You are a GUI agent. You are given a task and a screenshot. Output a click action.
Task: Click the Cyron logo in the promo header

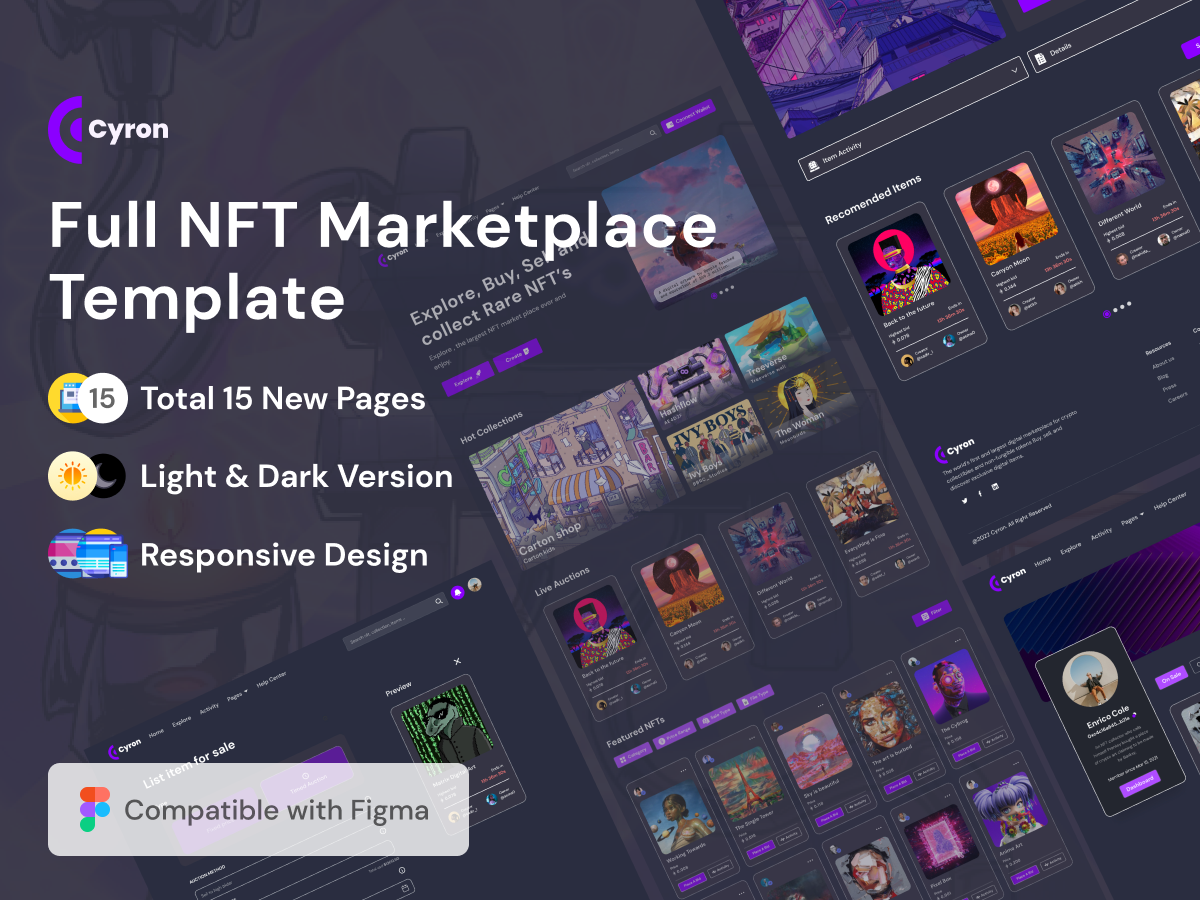pos(108,129)
